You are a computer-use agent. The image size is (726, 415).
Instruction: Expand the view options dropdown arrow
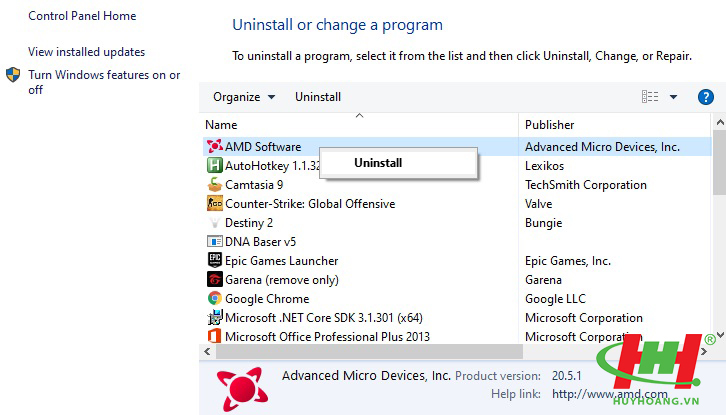673,97
